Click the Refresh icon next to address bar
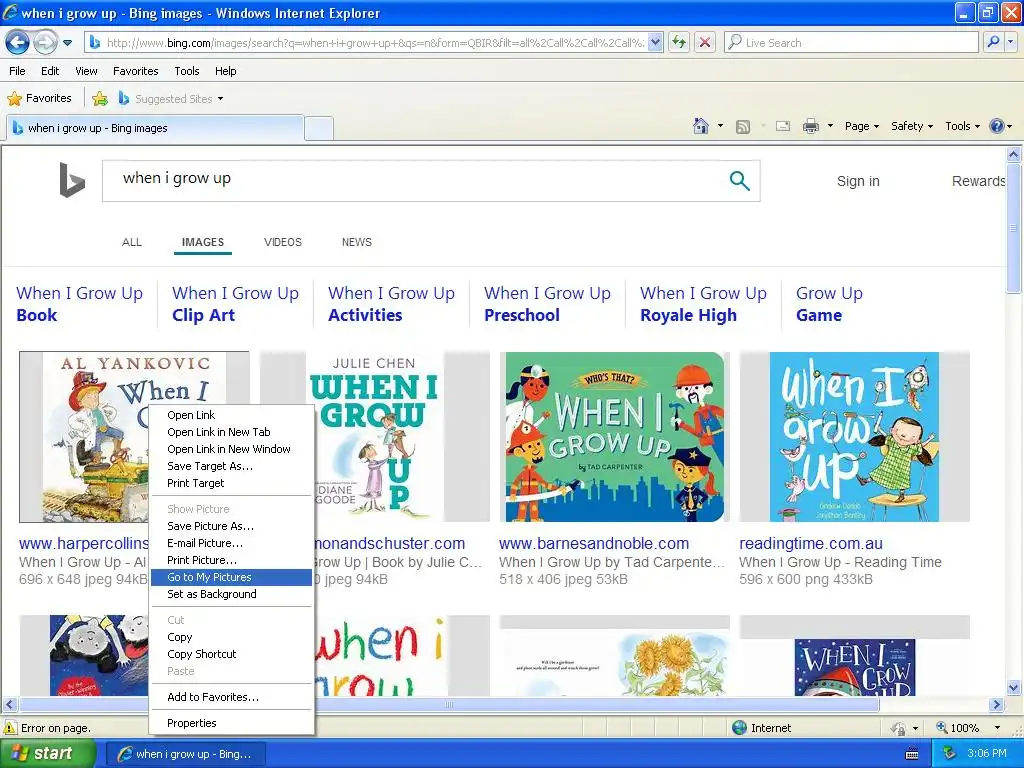This screenshot has height=768, width=1024. [x=679, y=42]
